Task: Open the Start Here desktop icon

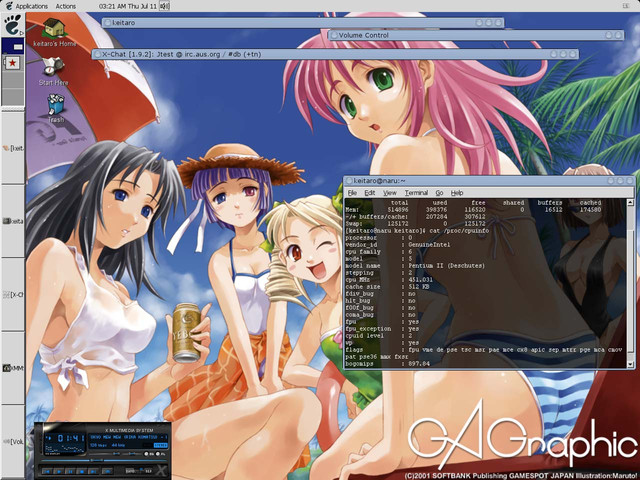Action: 53,71
